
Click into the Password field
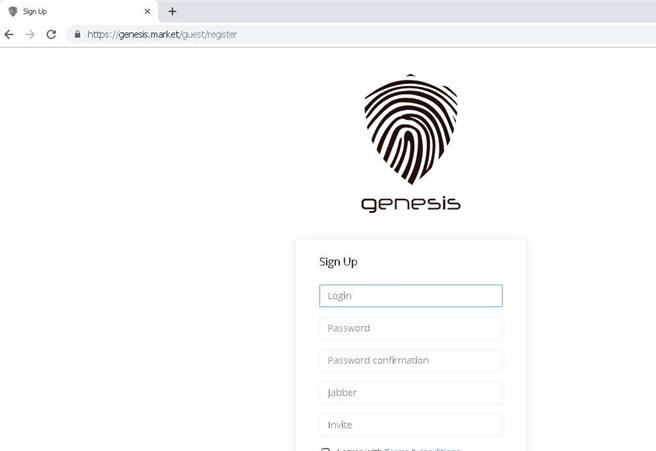[x=411, y=328]
